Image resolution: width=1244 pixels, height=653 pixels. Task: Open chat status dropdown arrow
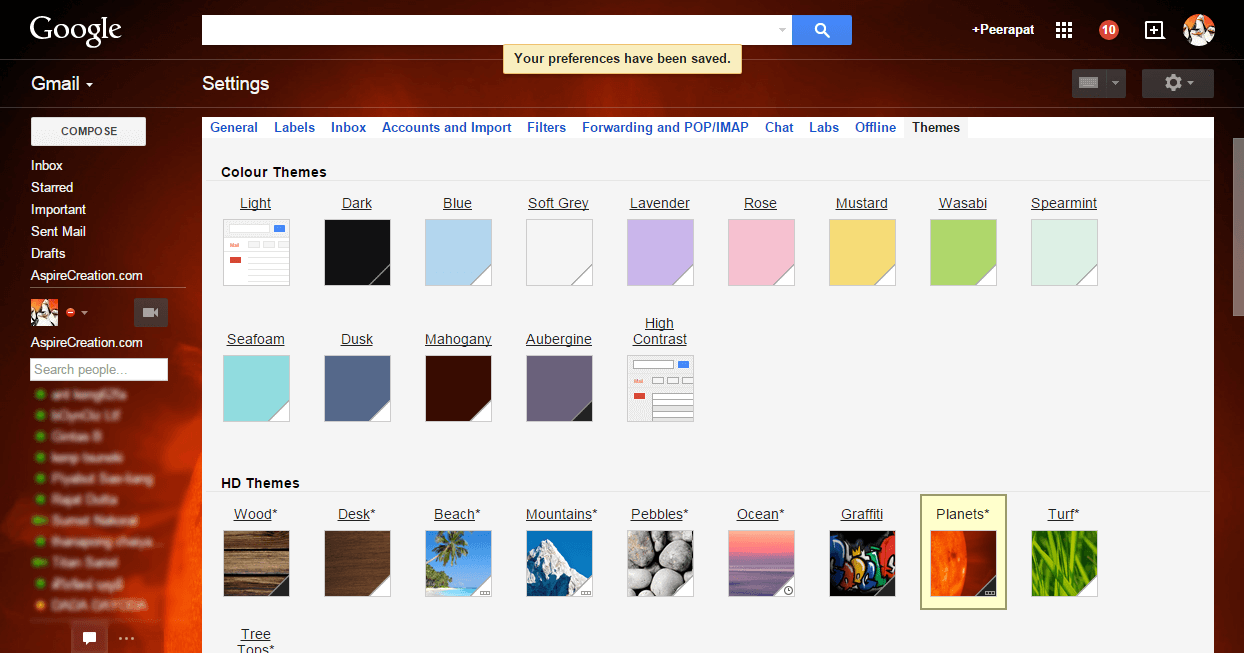pos(85,313)
